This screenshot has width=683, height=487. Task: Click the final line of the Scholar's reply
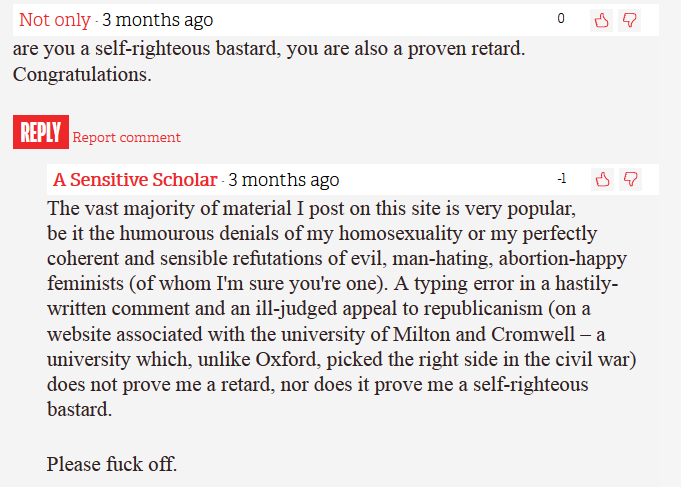coord(112,464)
